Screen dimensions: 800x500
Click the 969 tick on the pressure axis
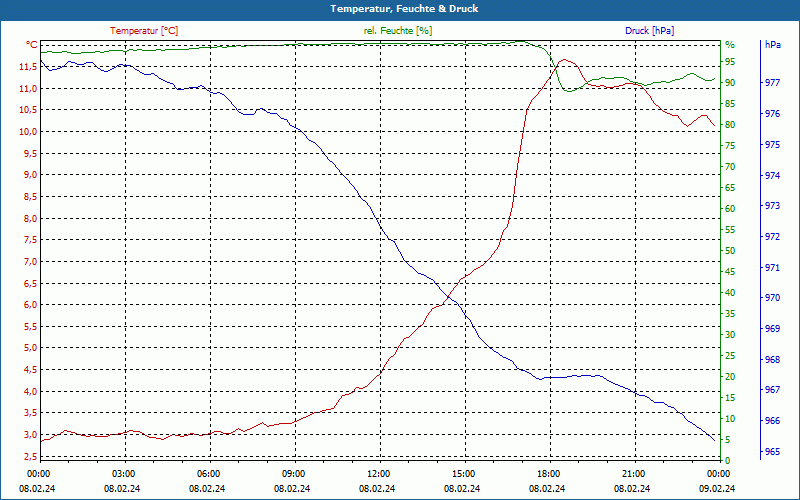(773, 329)
